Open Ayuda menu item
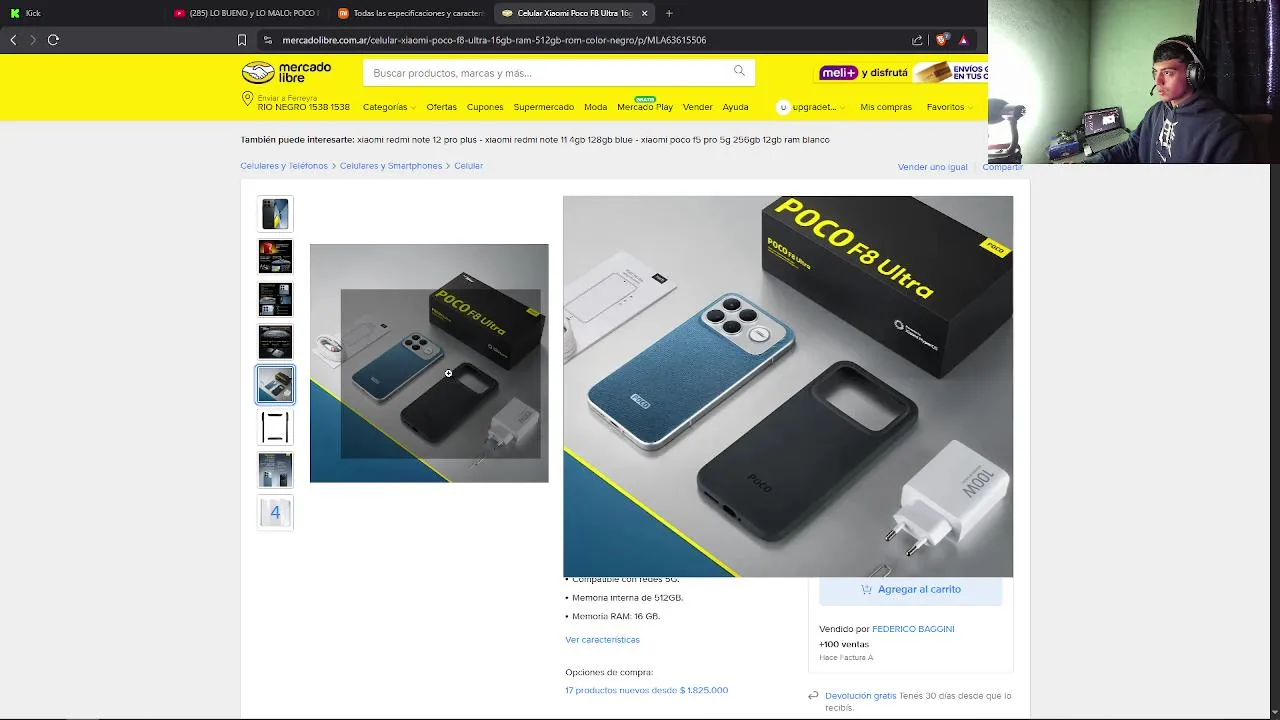The image size is (1280, 720). click(x=735, y=107)
